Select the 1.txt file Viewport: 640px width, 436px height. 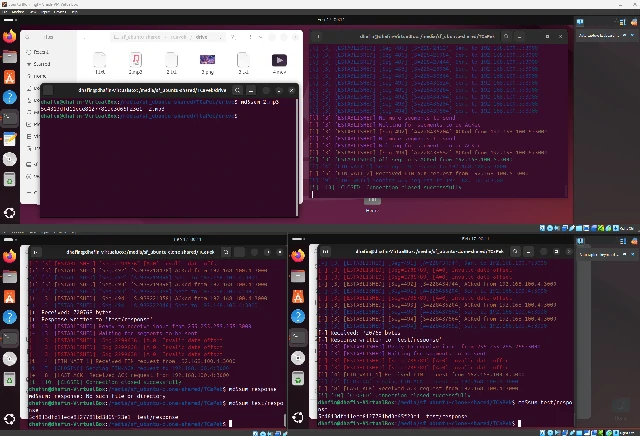pos(100,63)
